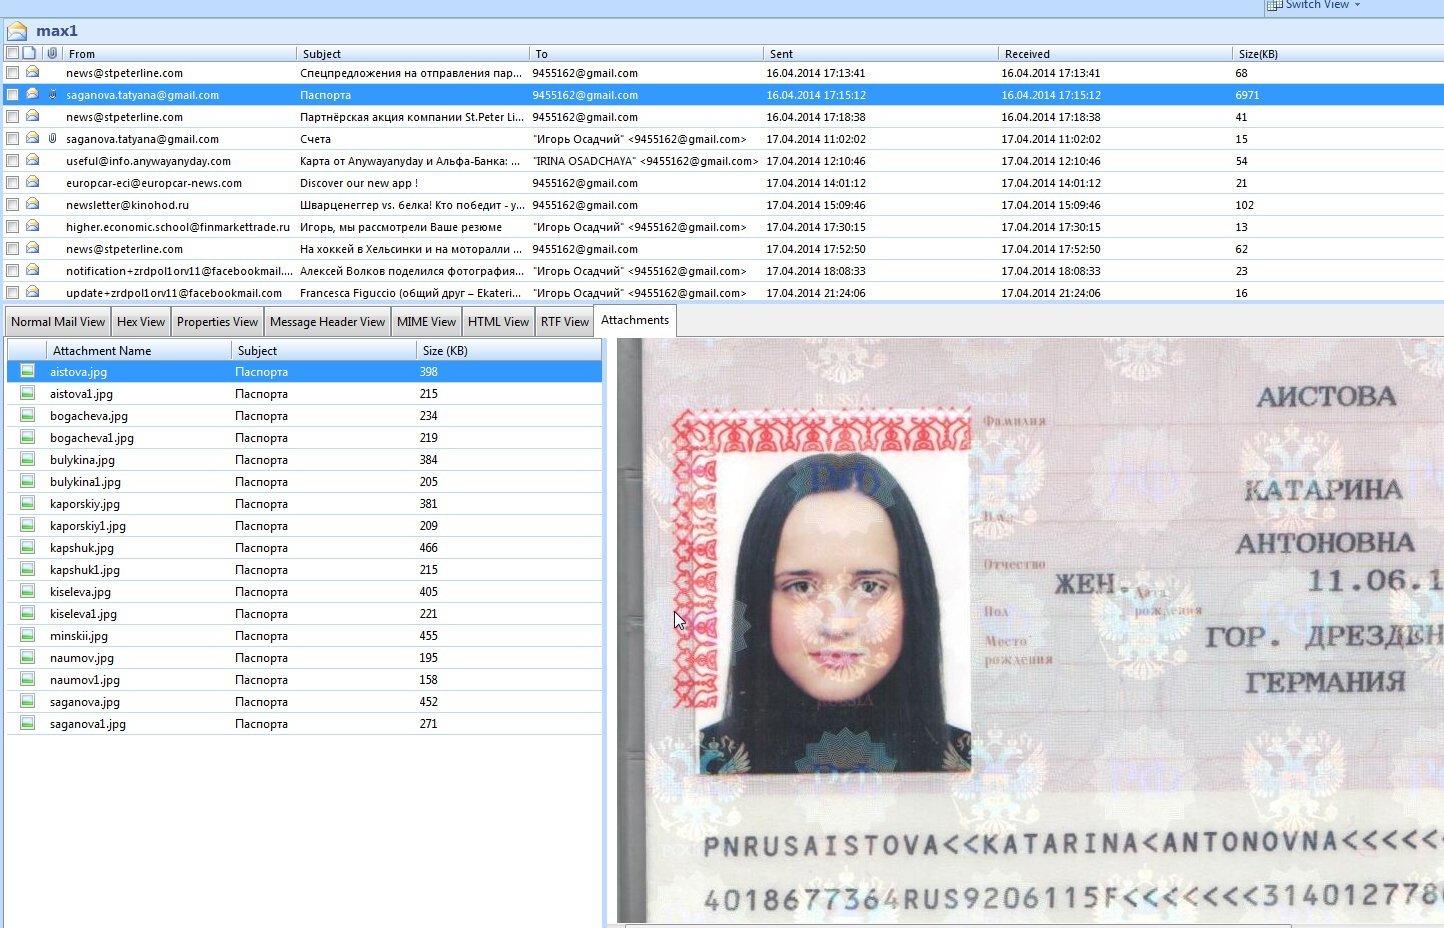The width and height of the screenshot is (1444, 928).
Task: Open the HTML View tab
Action: tap(498, 321)
